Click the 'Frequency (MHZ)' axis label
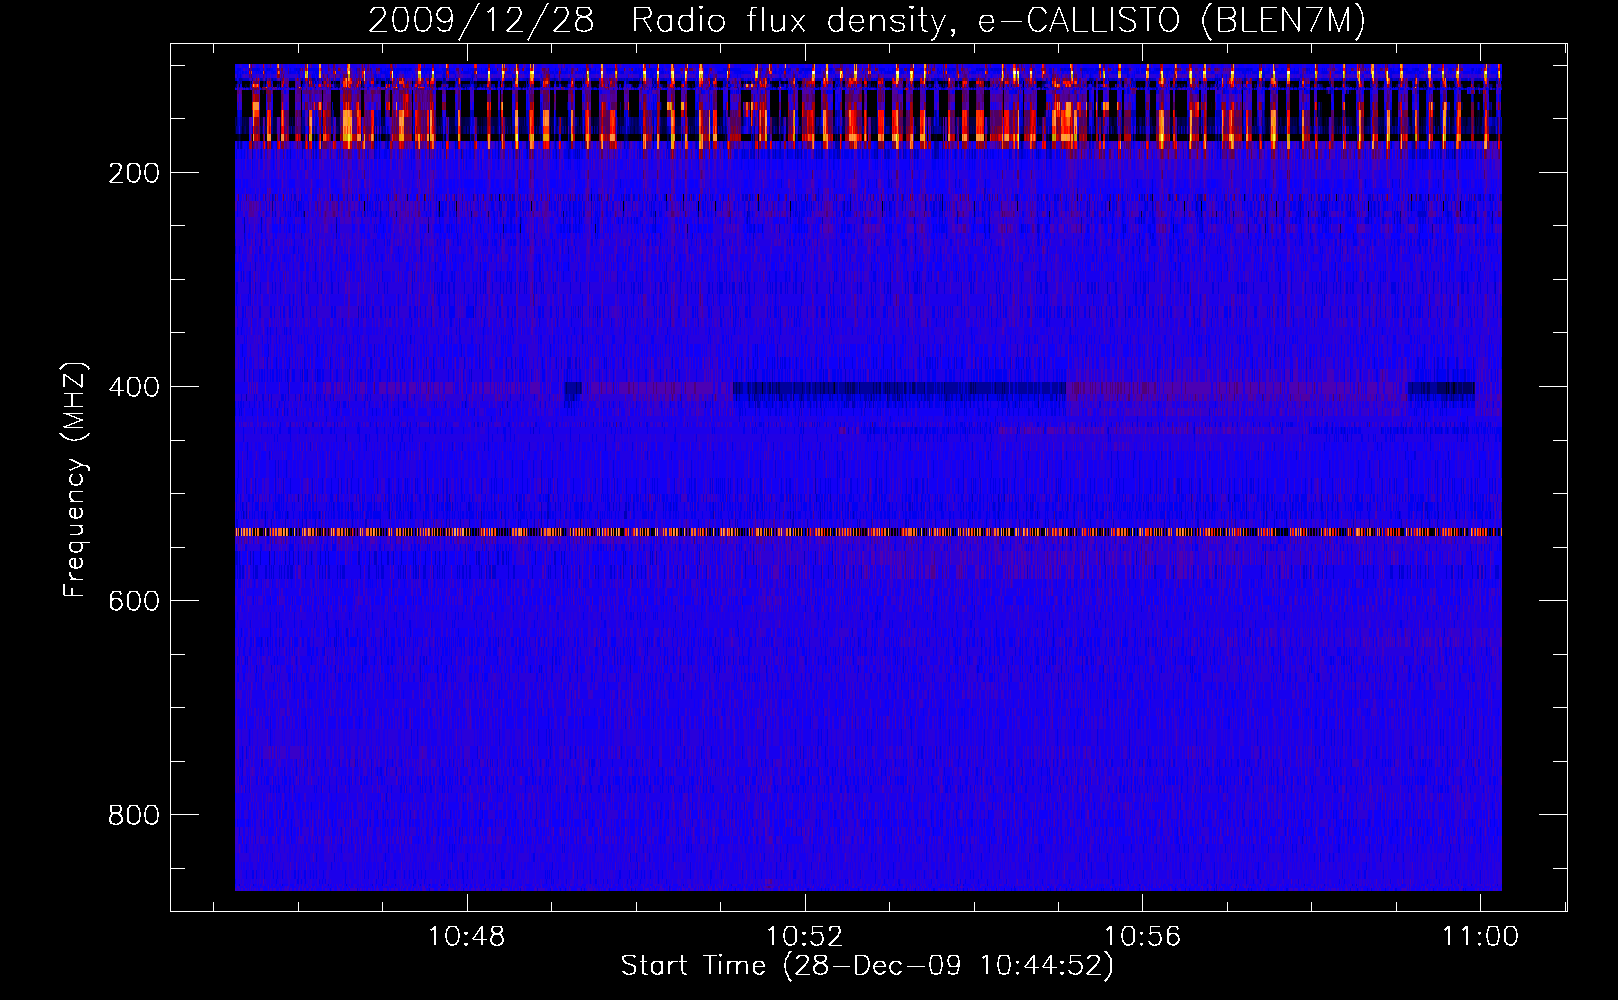 (75, 480)
